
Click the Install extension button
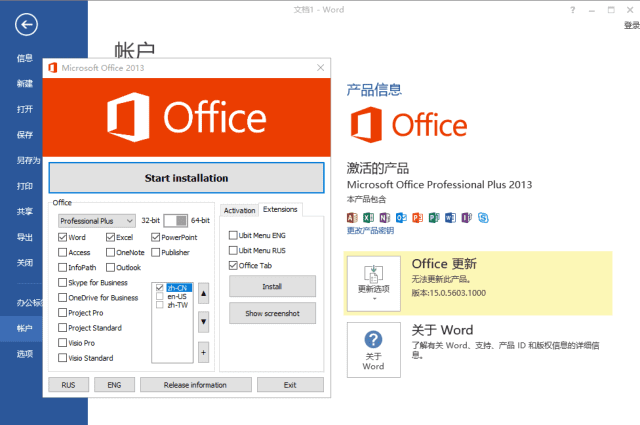(272, 286)
